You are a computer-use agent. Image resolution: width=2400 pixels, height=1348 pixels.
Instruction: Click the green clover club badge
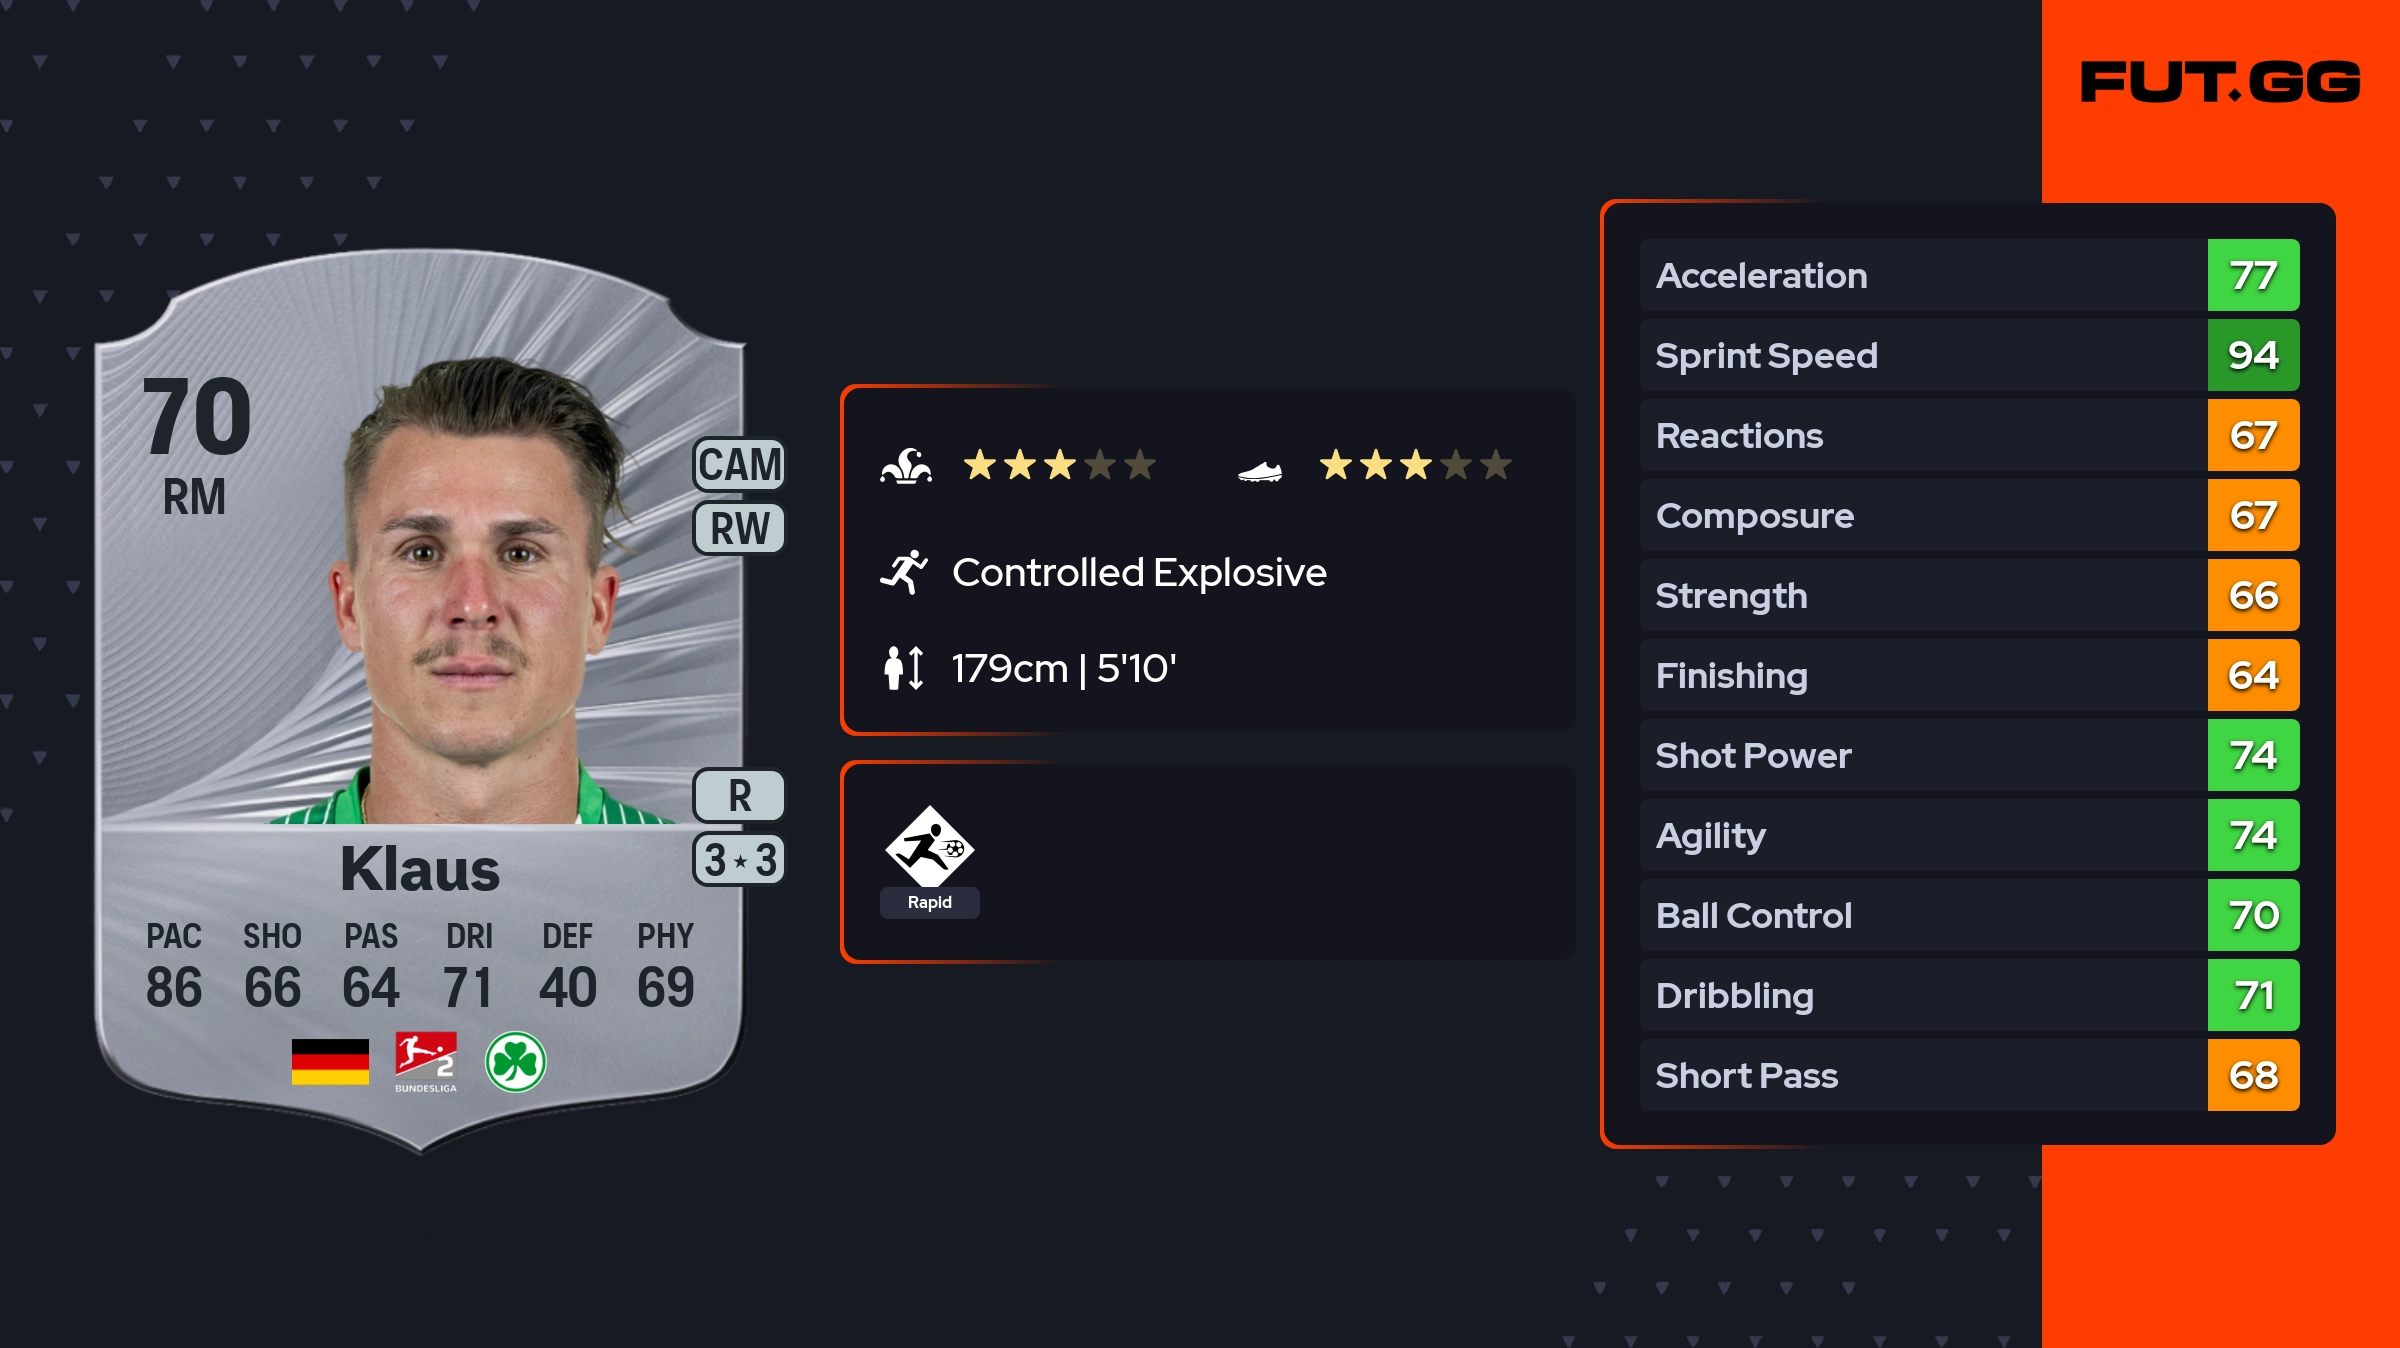click(x=515, y=1062)
